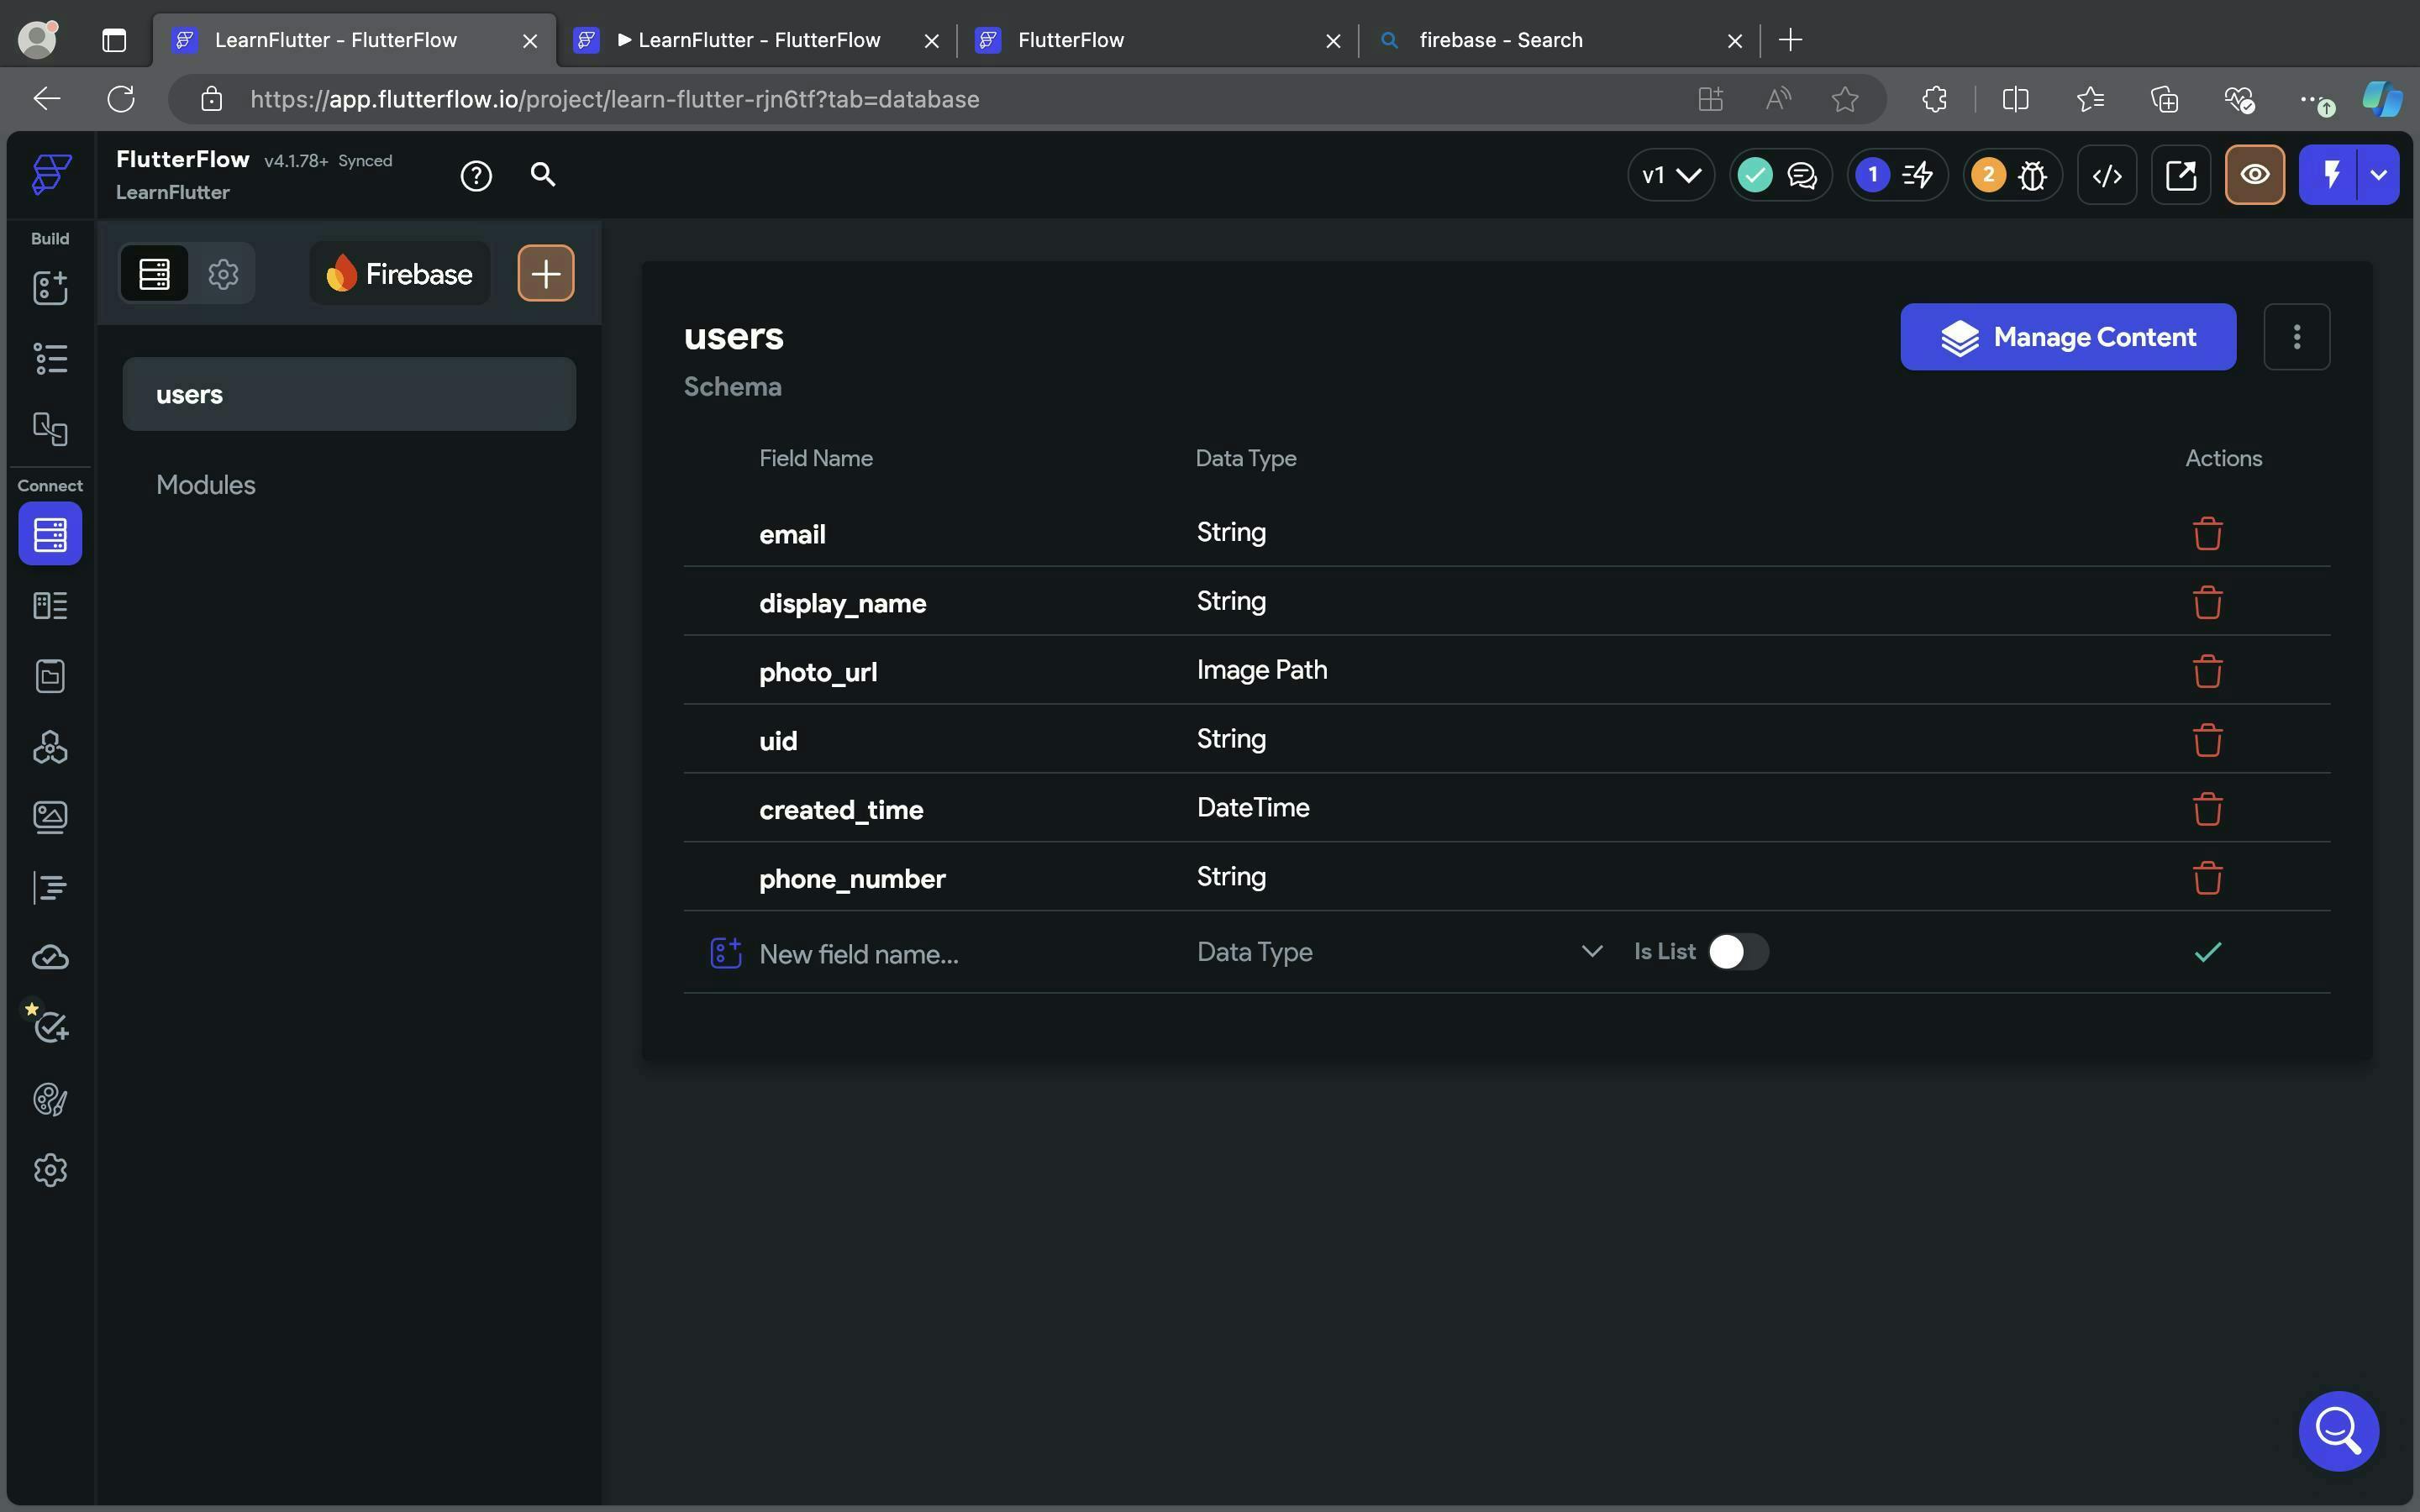The width and height of the screenshot is (2420, 1512).
Task: Toggle the preview eye button
Action: point(2254,175)
